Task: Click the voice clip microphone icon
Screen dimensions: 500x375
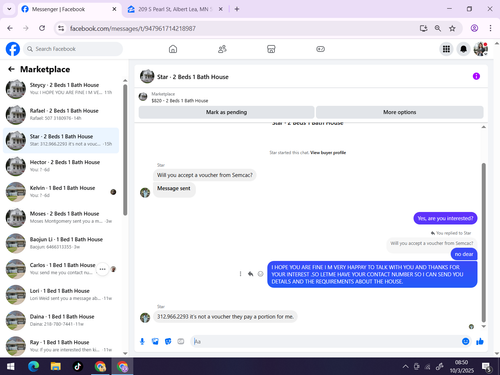Action: 142,341
